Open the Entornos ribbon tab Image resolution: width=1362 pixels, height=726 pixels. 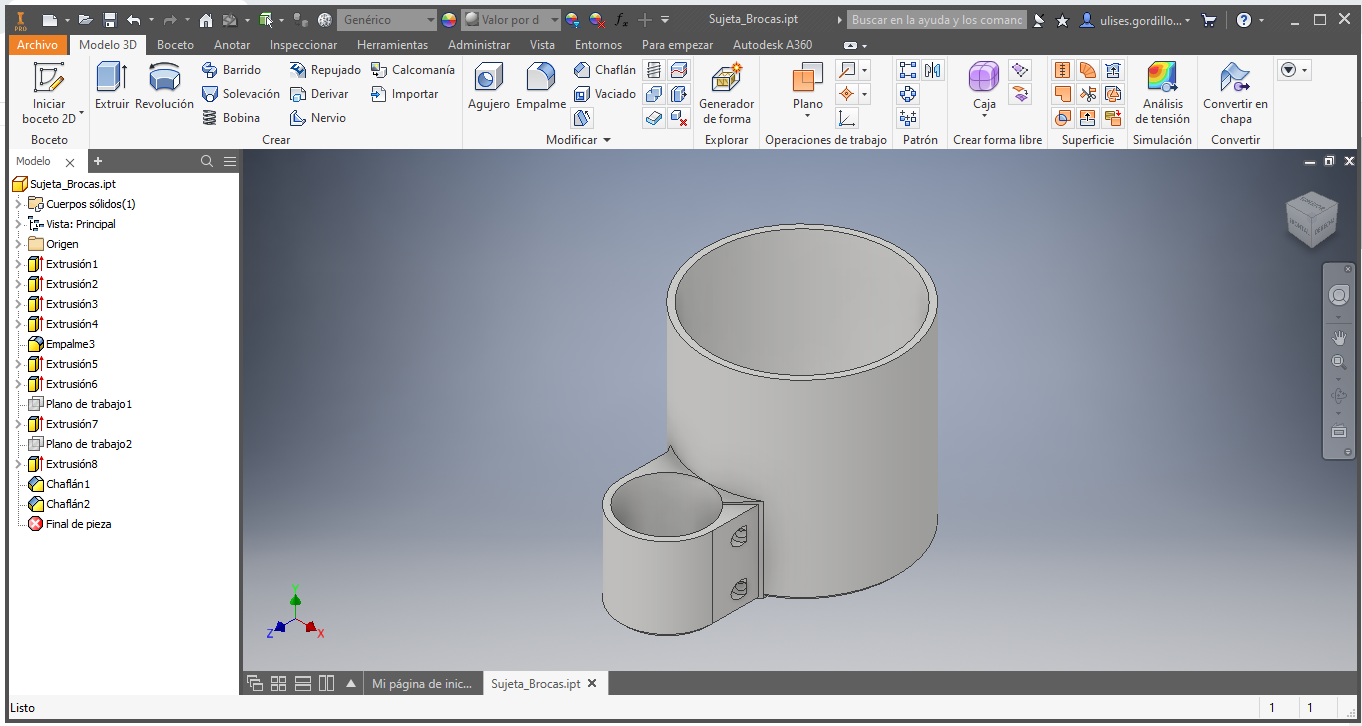(x=598, y=45)
